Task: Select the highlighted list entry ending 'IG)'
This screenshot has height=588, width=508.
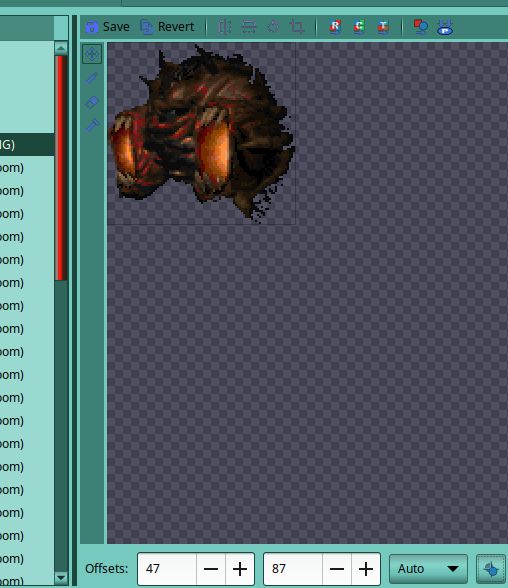Action: (27, 144)
